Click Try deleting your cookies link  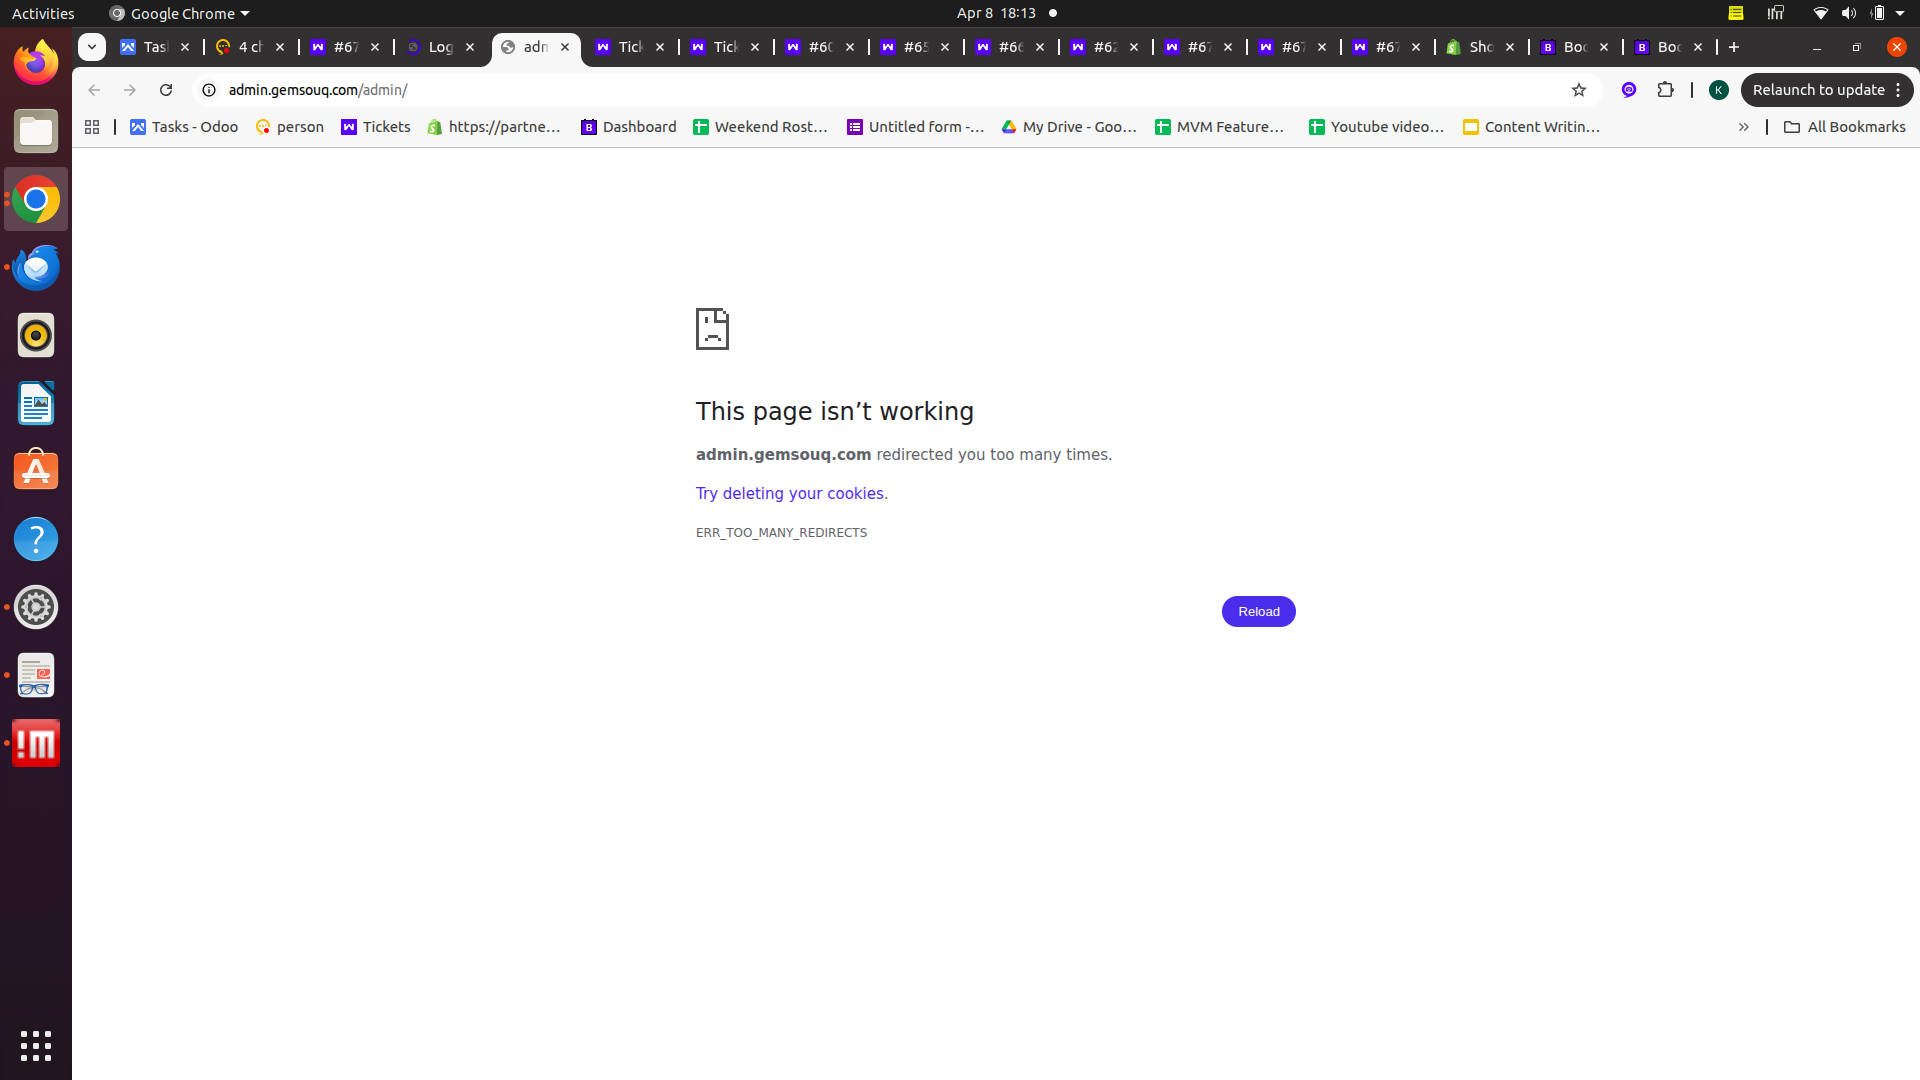(x=791, y=494)
